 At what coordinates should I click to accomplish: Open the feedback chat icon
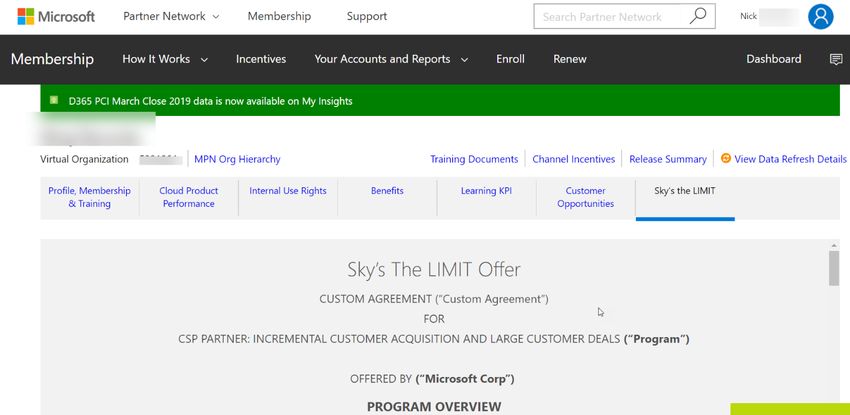(x=836, y=59)
